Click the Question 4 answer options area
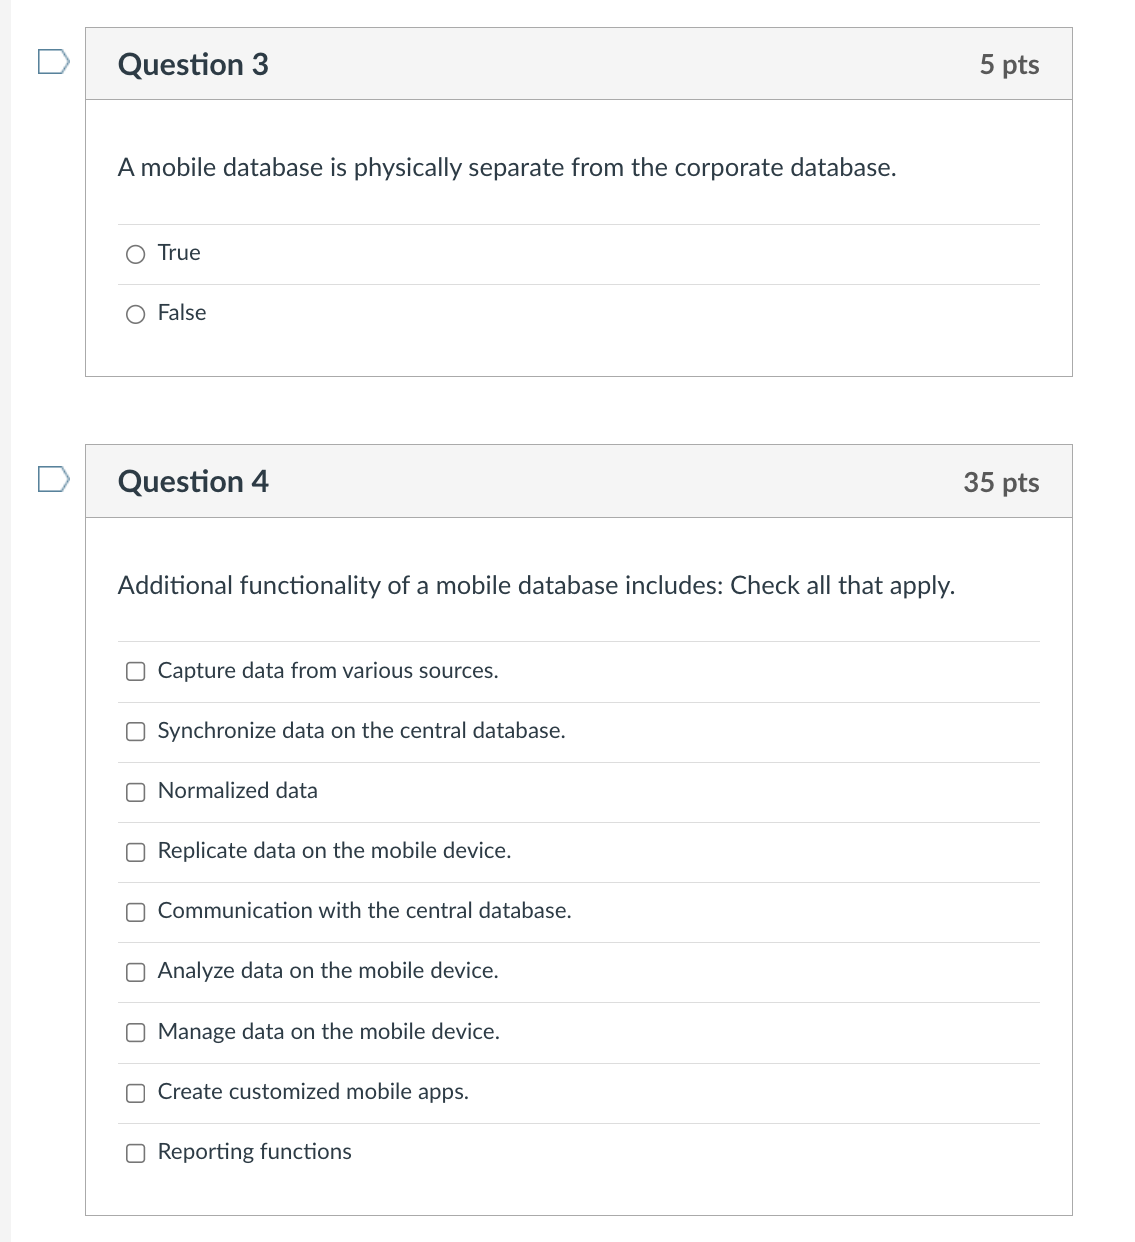Viewport: 1135px width, 1242px height. [x=578, y=910]
